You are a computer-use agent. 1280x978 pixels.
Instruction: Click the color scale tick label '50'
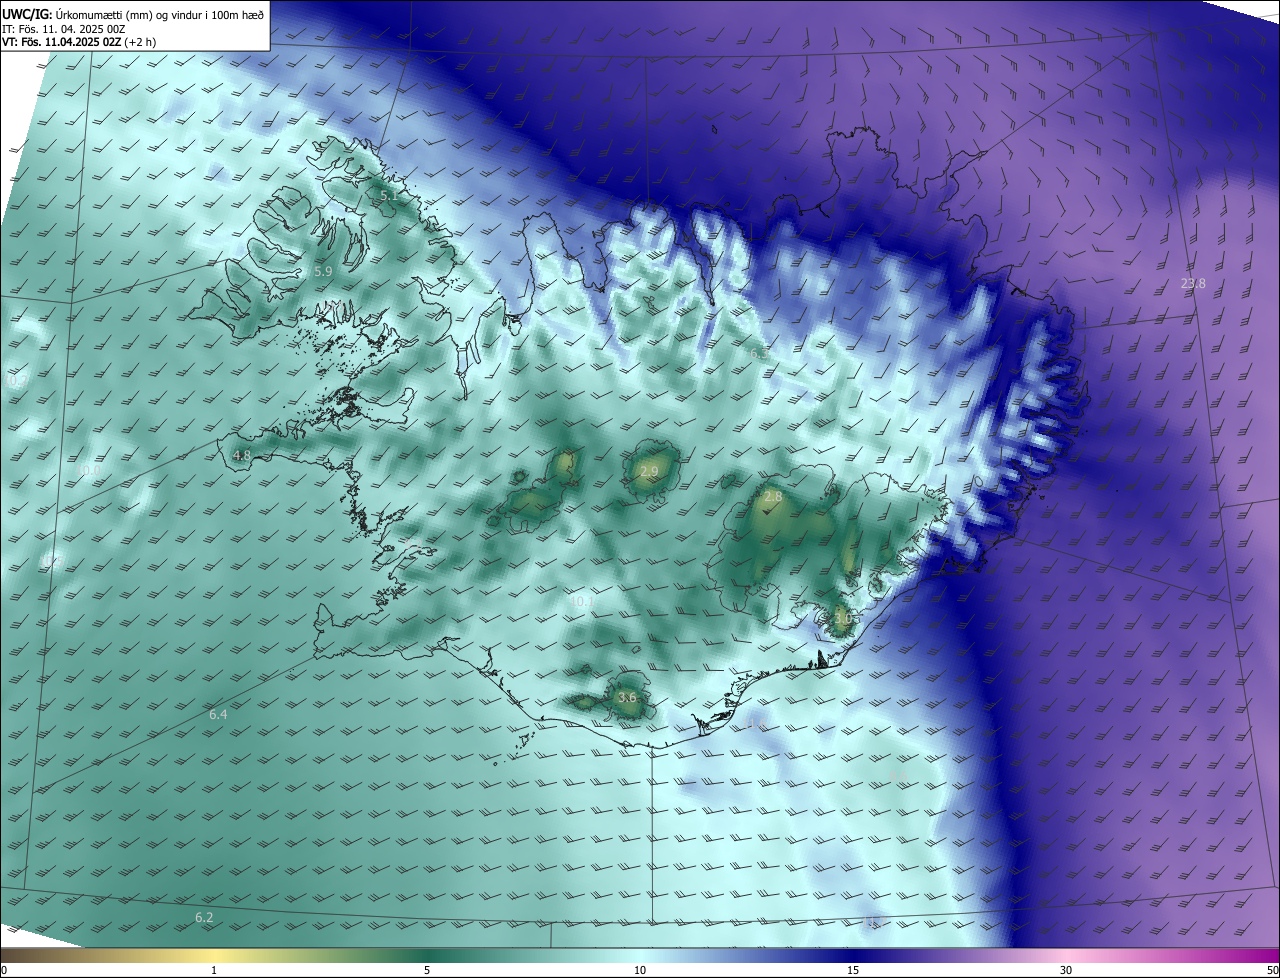[x=1272, y=970]
